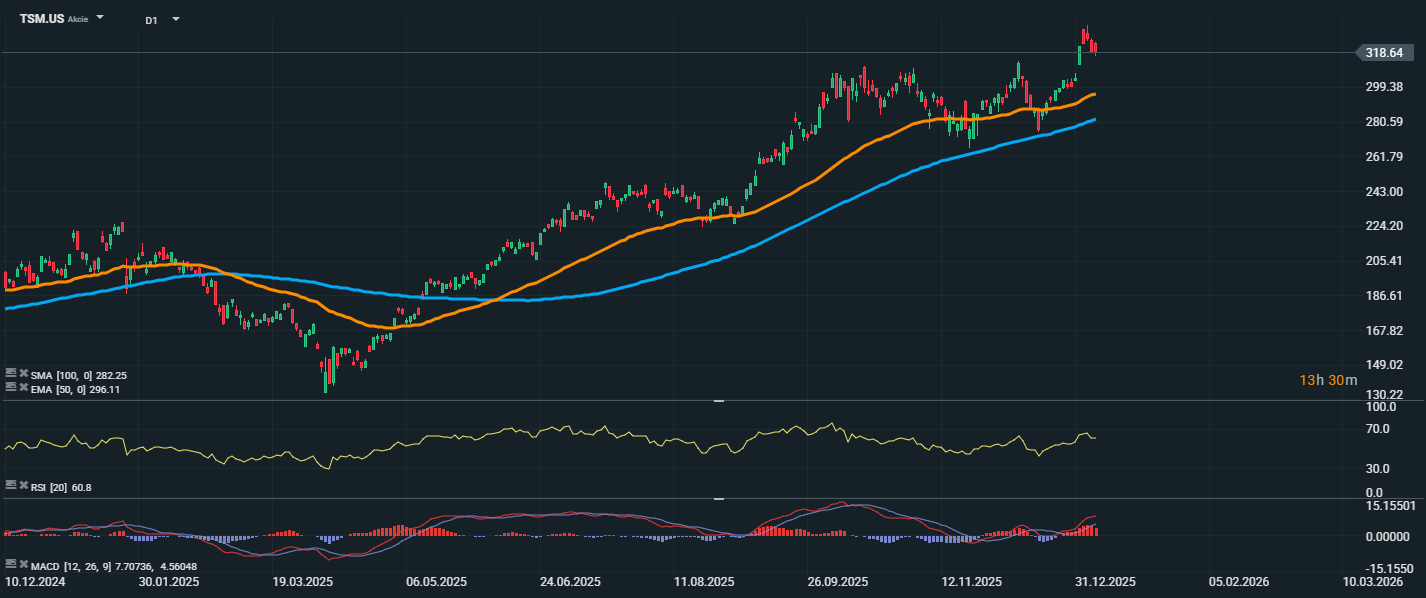Open settings for the EMA 50 indicator

tap(11, 387)
